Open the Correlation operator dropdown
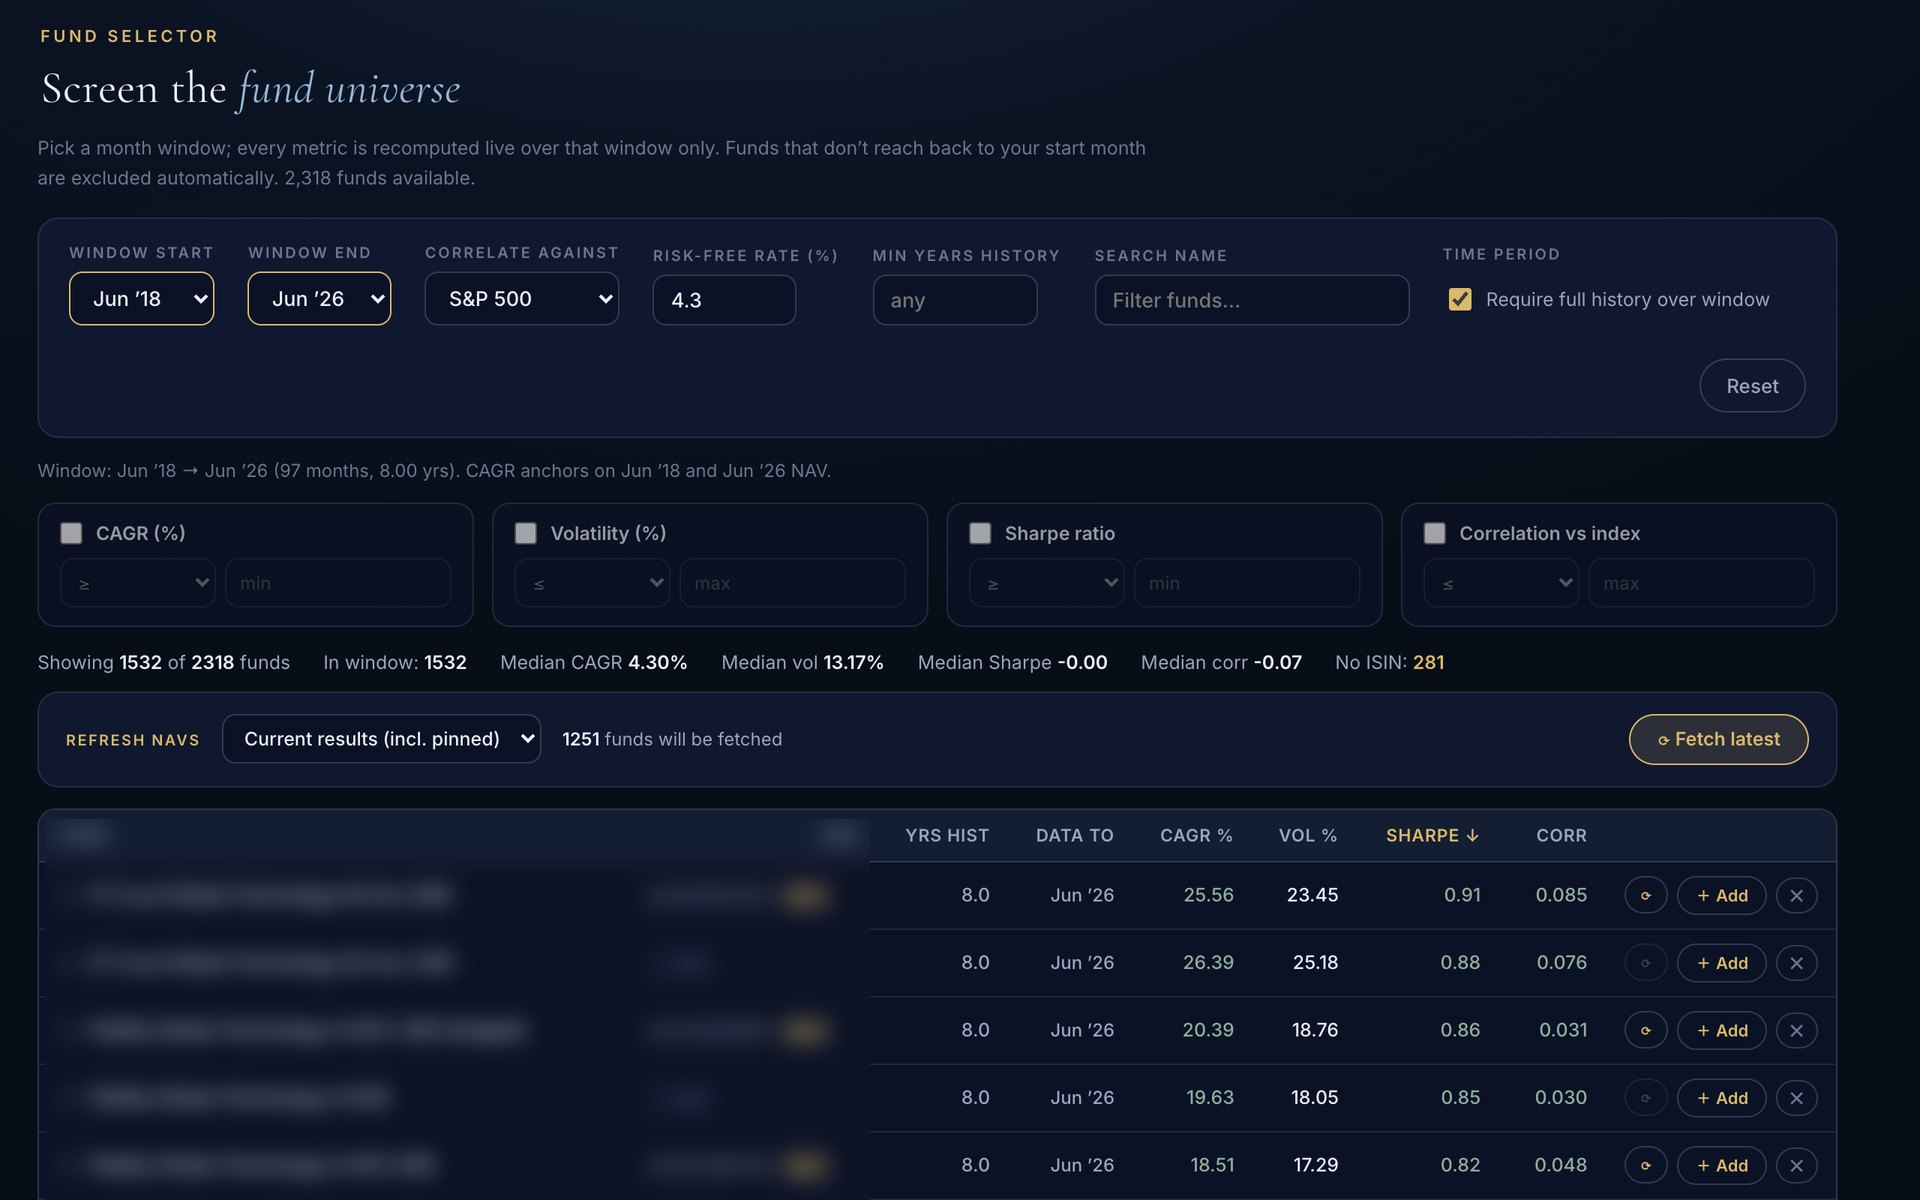Image resolution: width=1920 pixels, height=1200 pixels. [1501, 583]
